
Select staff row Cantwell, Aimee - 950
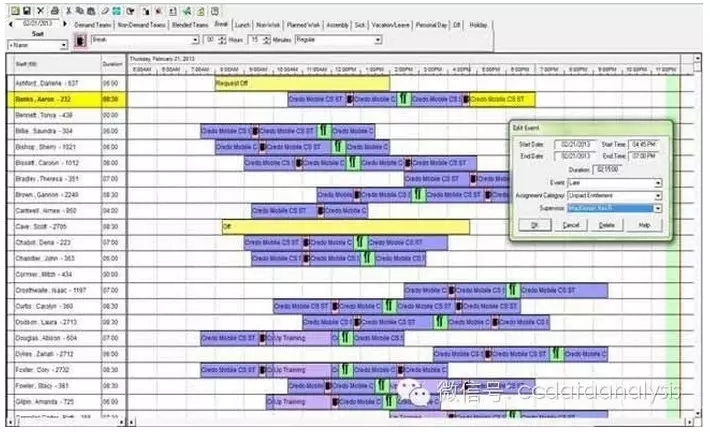pos(67,211)
